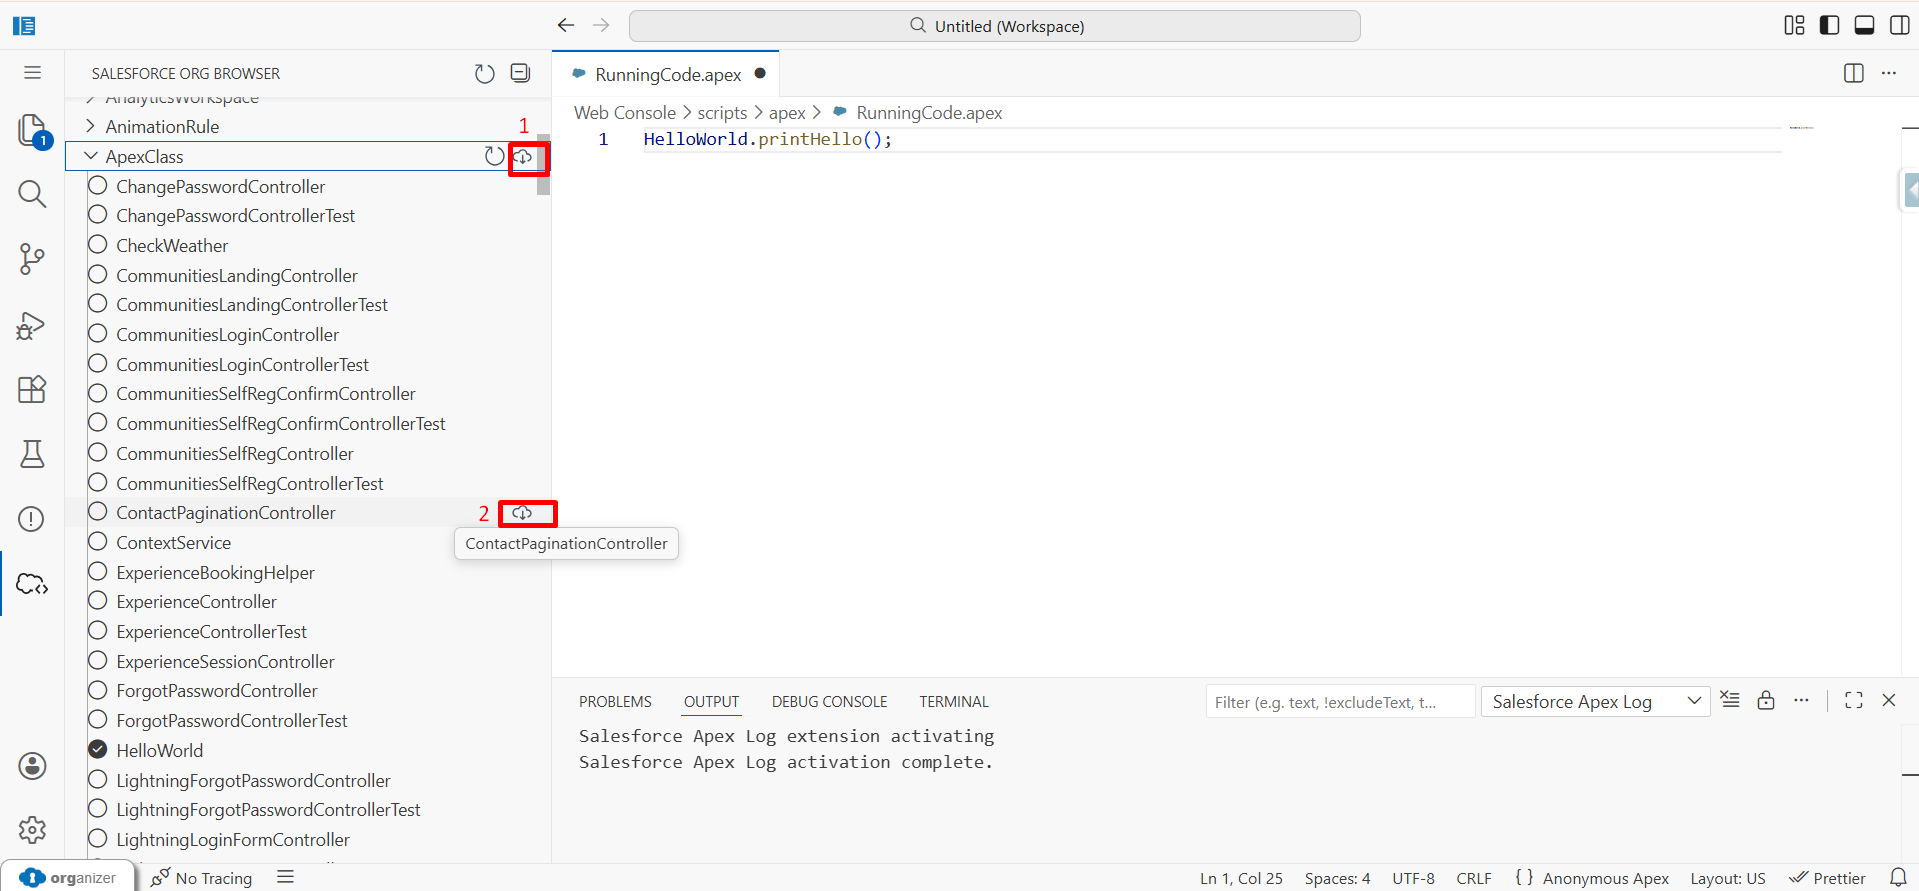Split the editor to the right
The image size is (1919, 891).
coord(1854,73)
